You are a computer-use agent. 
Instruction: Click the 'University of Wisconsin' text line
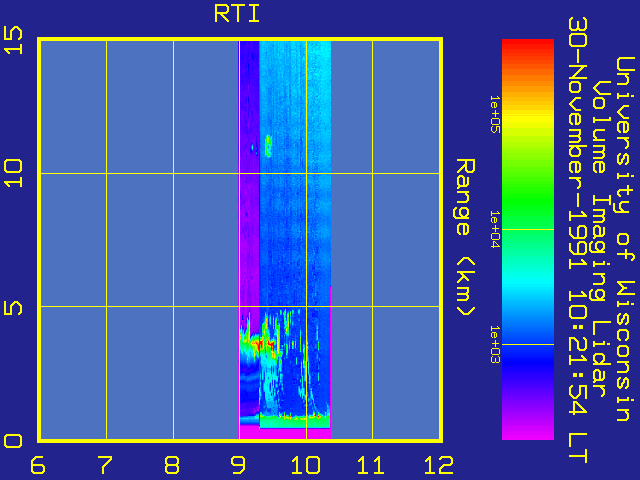click(x=625, y=239)
